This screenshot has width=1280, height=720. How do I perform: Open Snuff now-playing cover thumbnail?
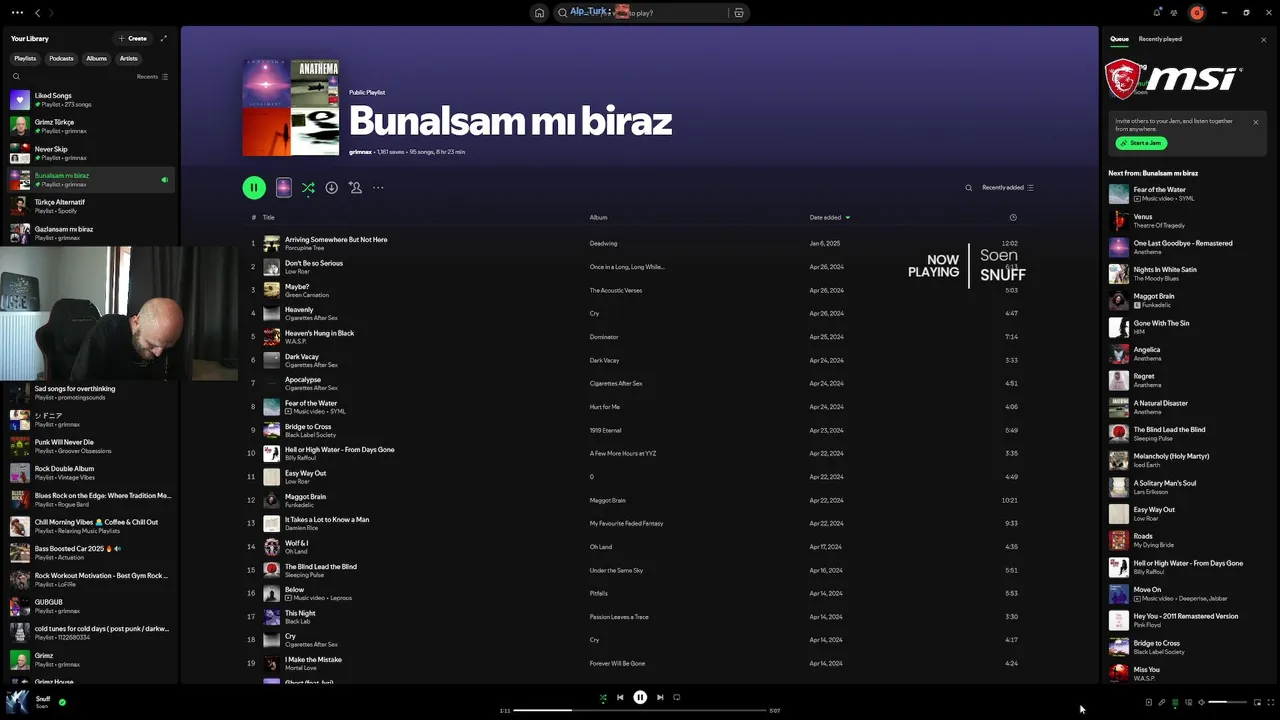point(18,702)
